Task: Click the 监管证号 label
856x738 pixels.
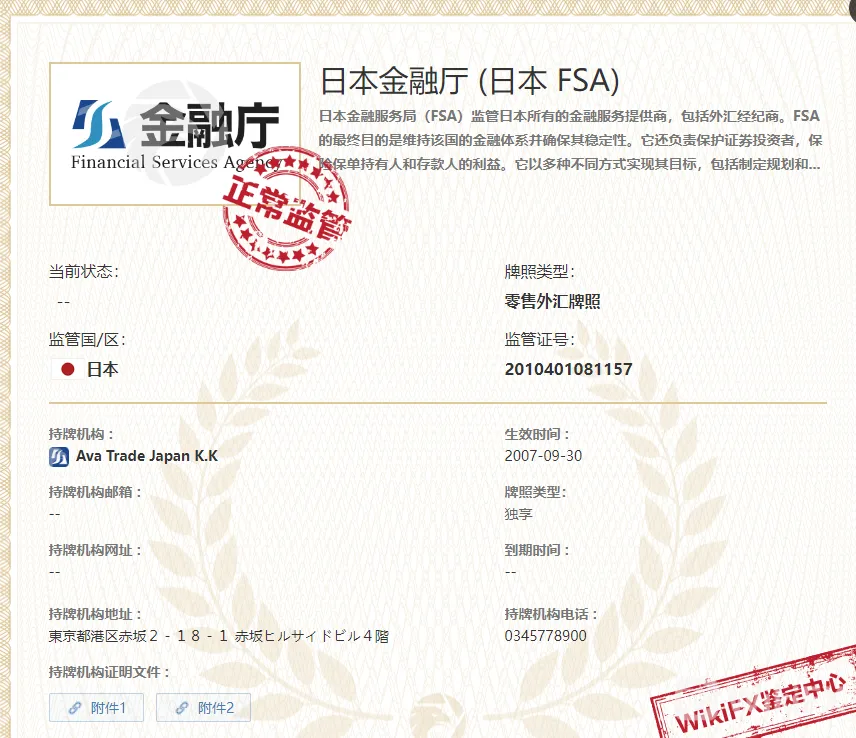Action: click(539, 340)
